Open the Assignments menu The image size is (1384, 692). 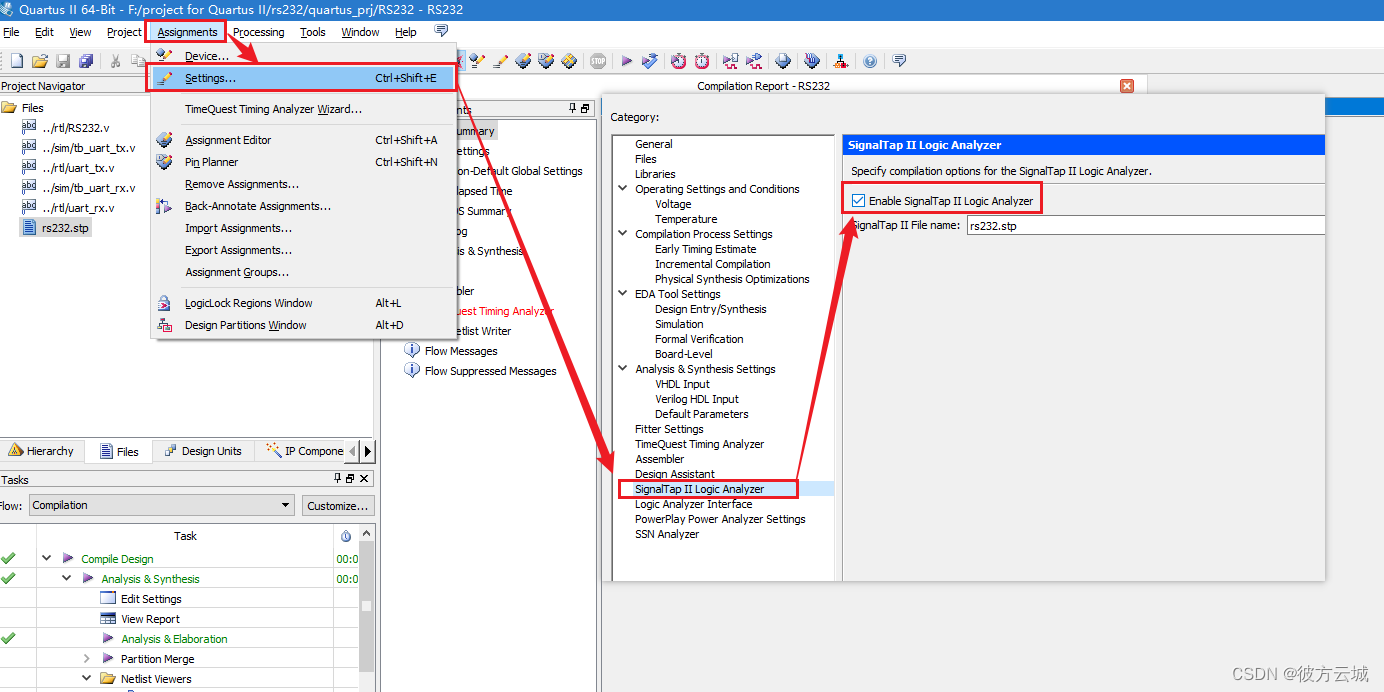click(187, 32)
